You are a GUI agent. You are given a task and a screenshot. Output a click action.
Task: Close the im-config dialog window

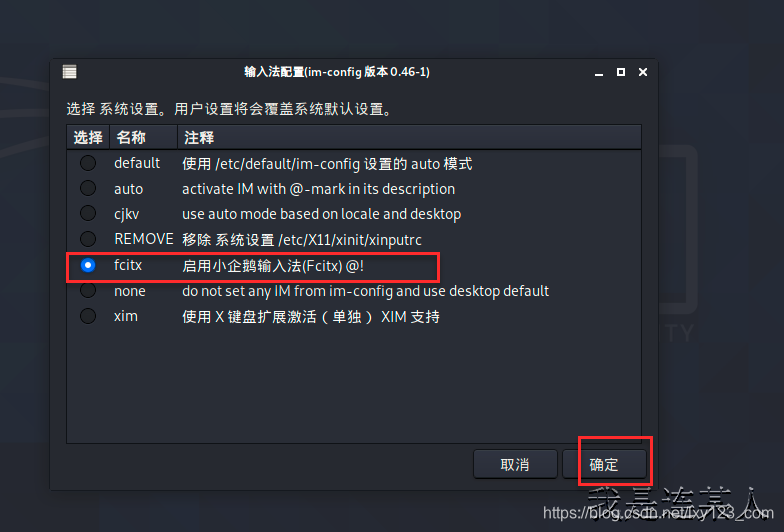(x=643, y=72)
